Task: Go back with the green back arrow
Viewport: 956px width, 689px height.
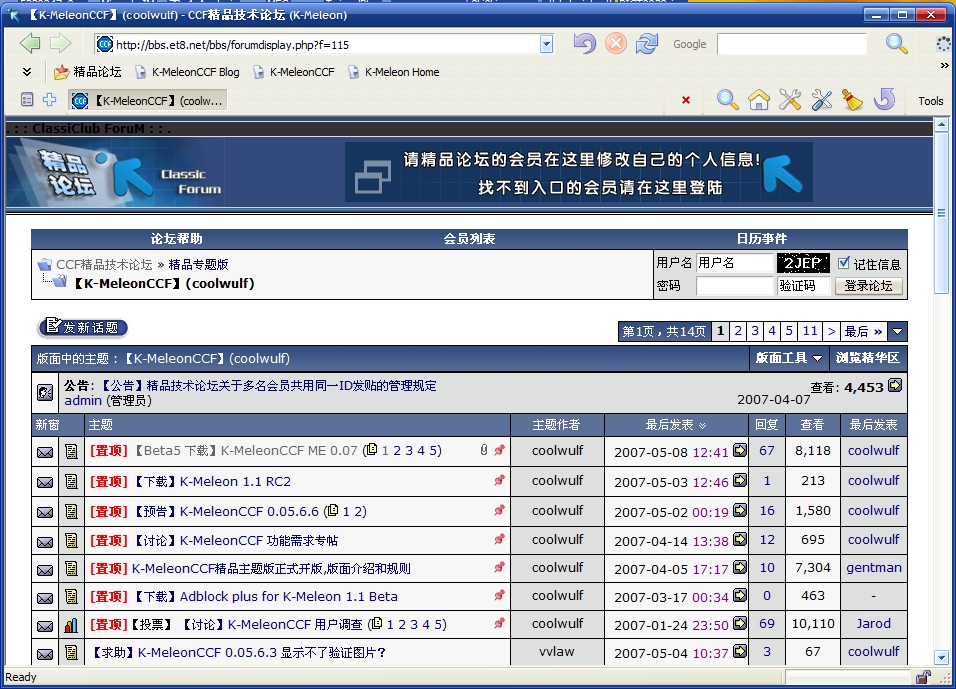Action: click(x=29, y=43)
